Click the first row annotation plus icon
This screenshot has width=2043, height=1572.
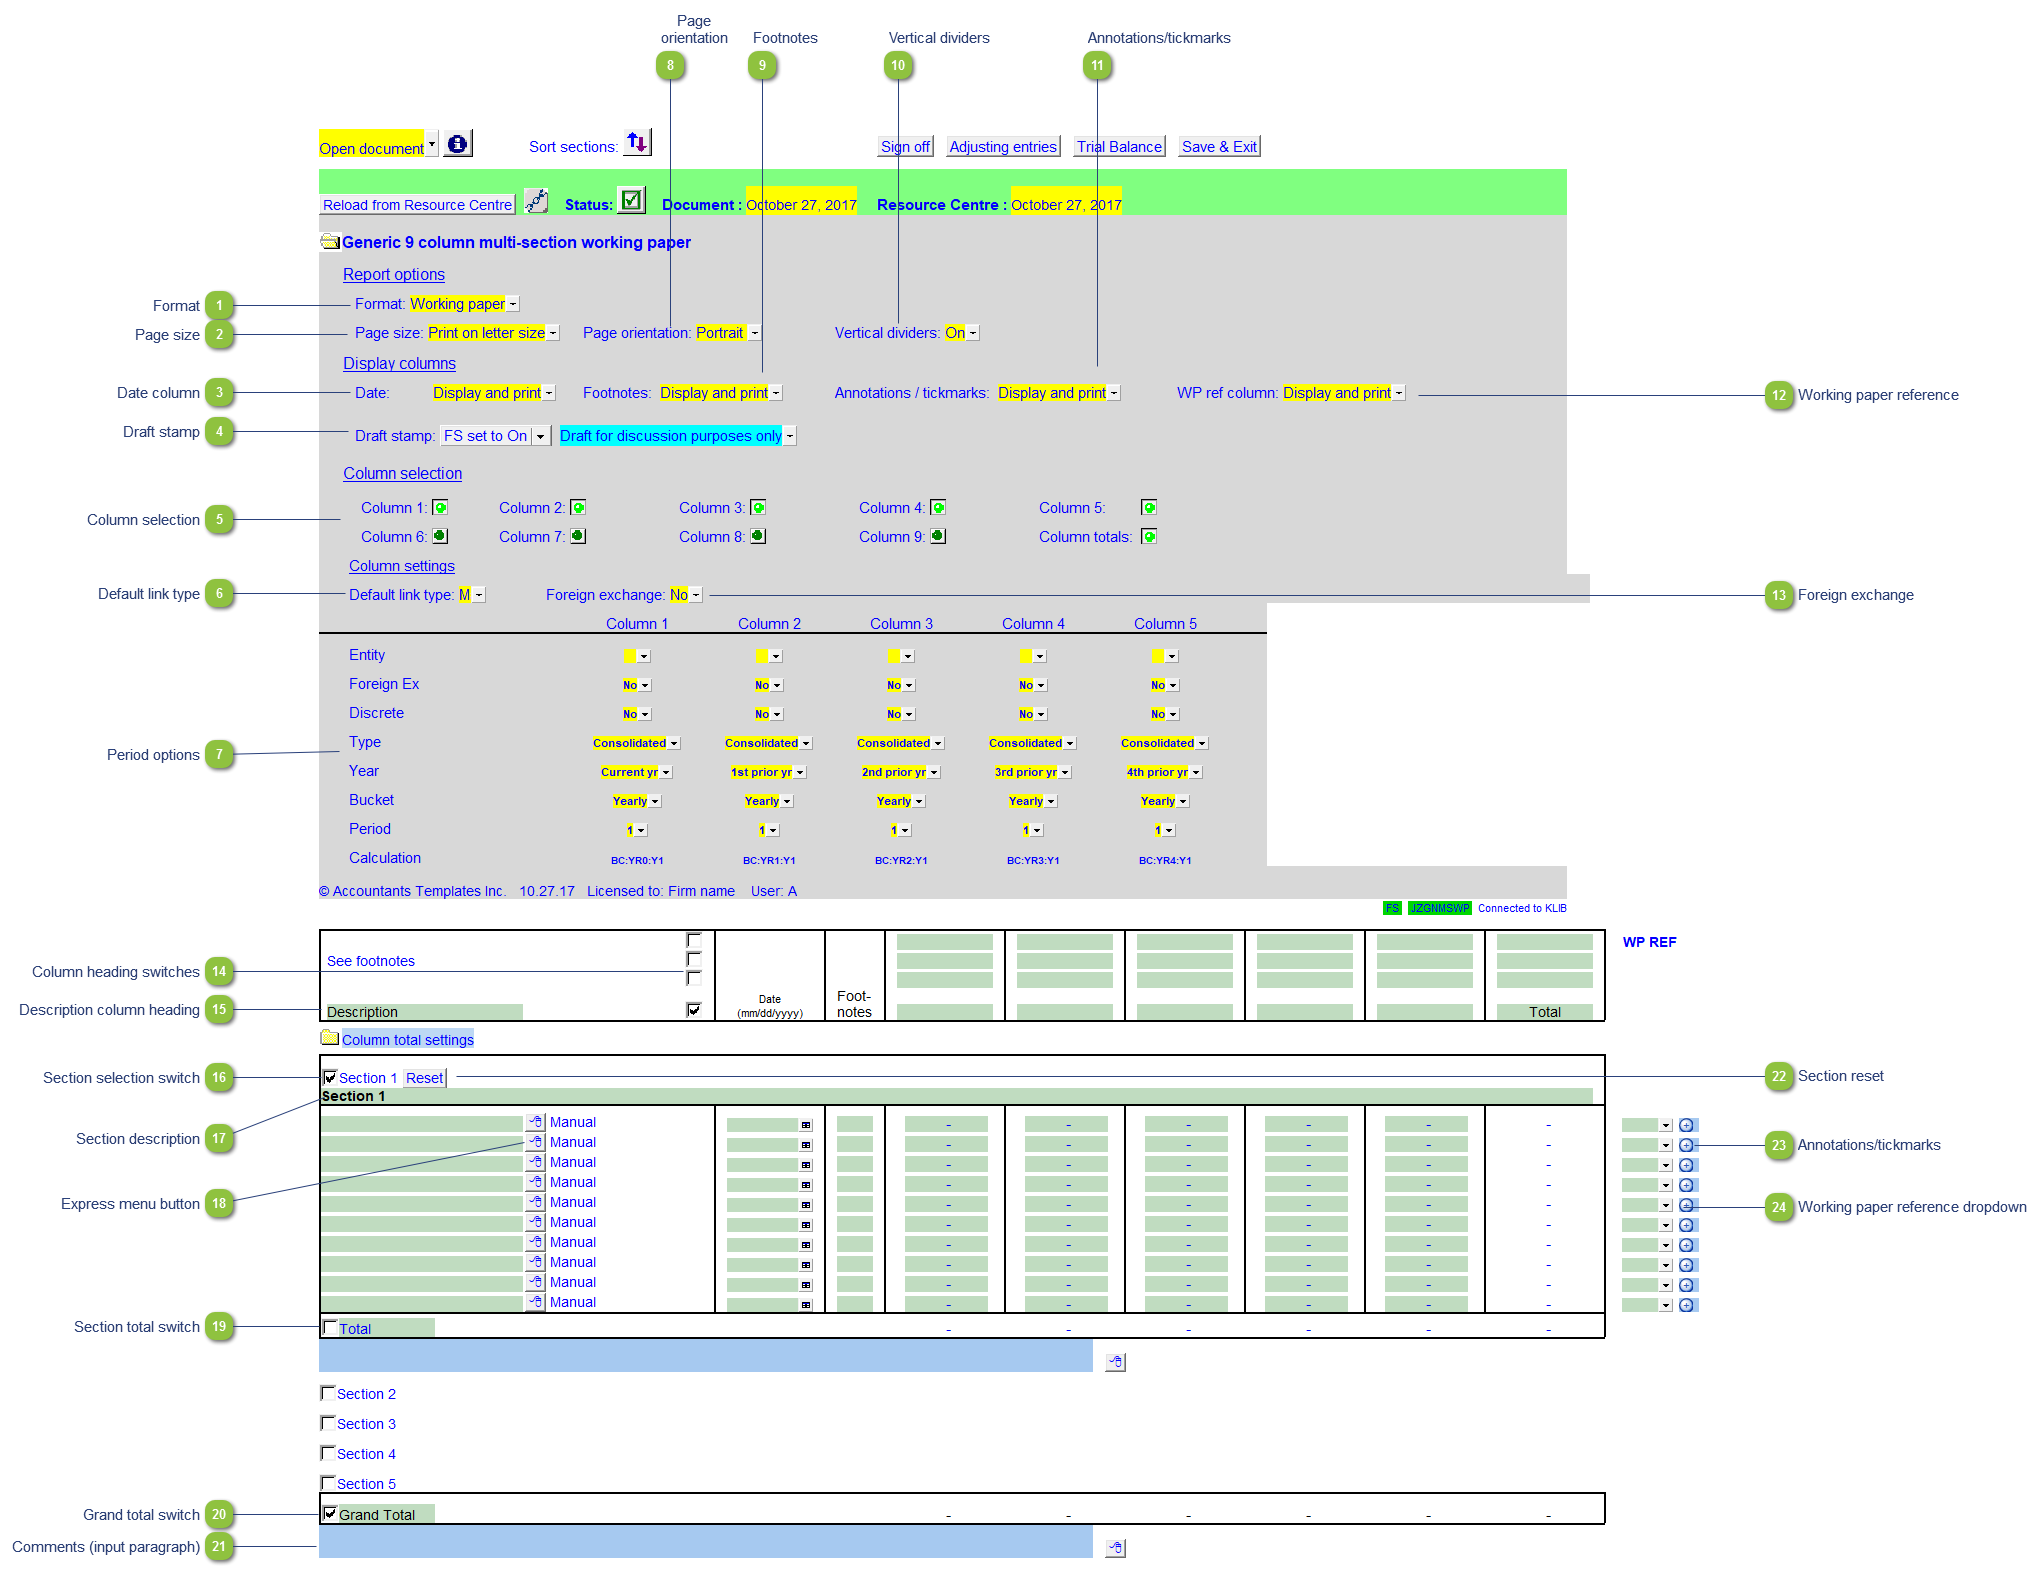pos(1686,1125)
